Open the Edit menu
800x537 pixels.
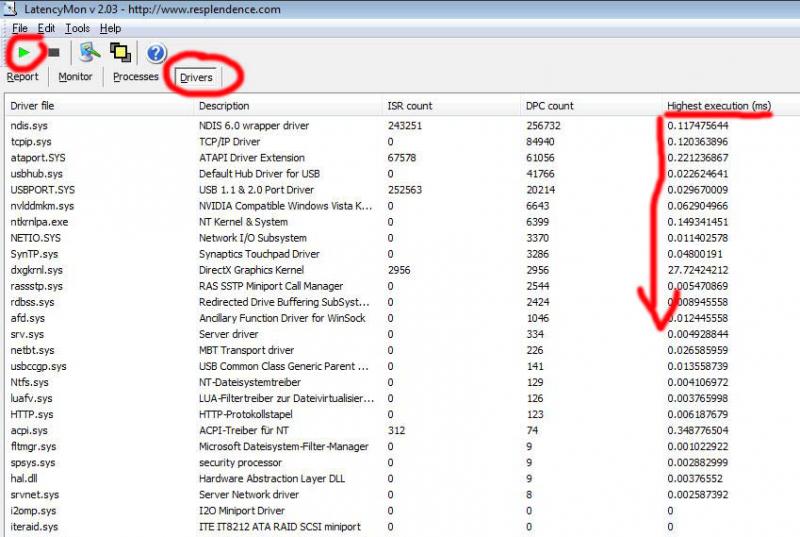coord(46,28)
